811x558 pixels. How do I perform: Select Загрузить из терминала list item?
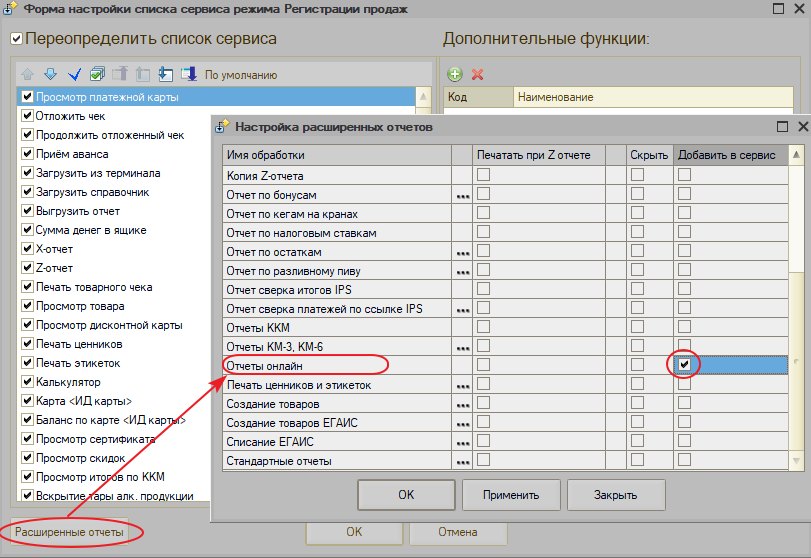[x=98, y=173]
